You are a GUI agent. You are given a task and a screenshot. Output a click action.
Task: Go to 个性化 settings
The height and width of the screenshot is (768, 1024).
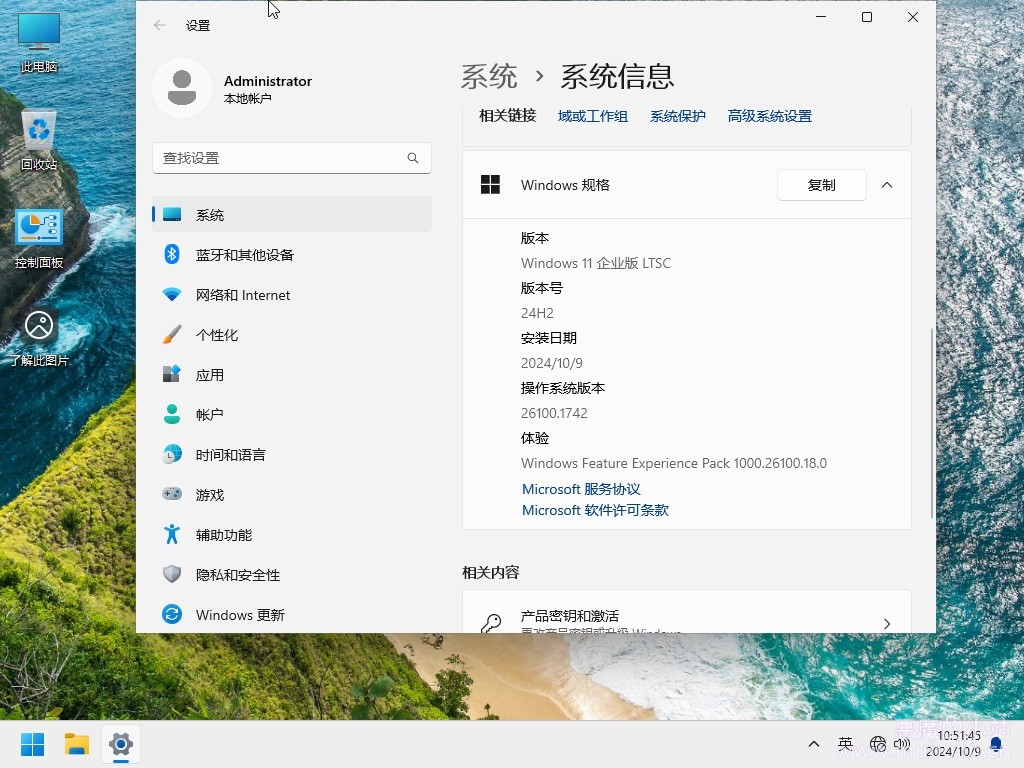coord(292,334)
